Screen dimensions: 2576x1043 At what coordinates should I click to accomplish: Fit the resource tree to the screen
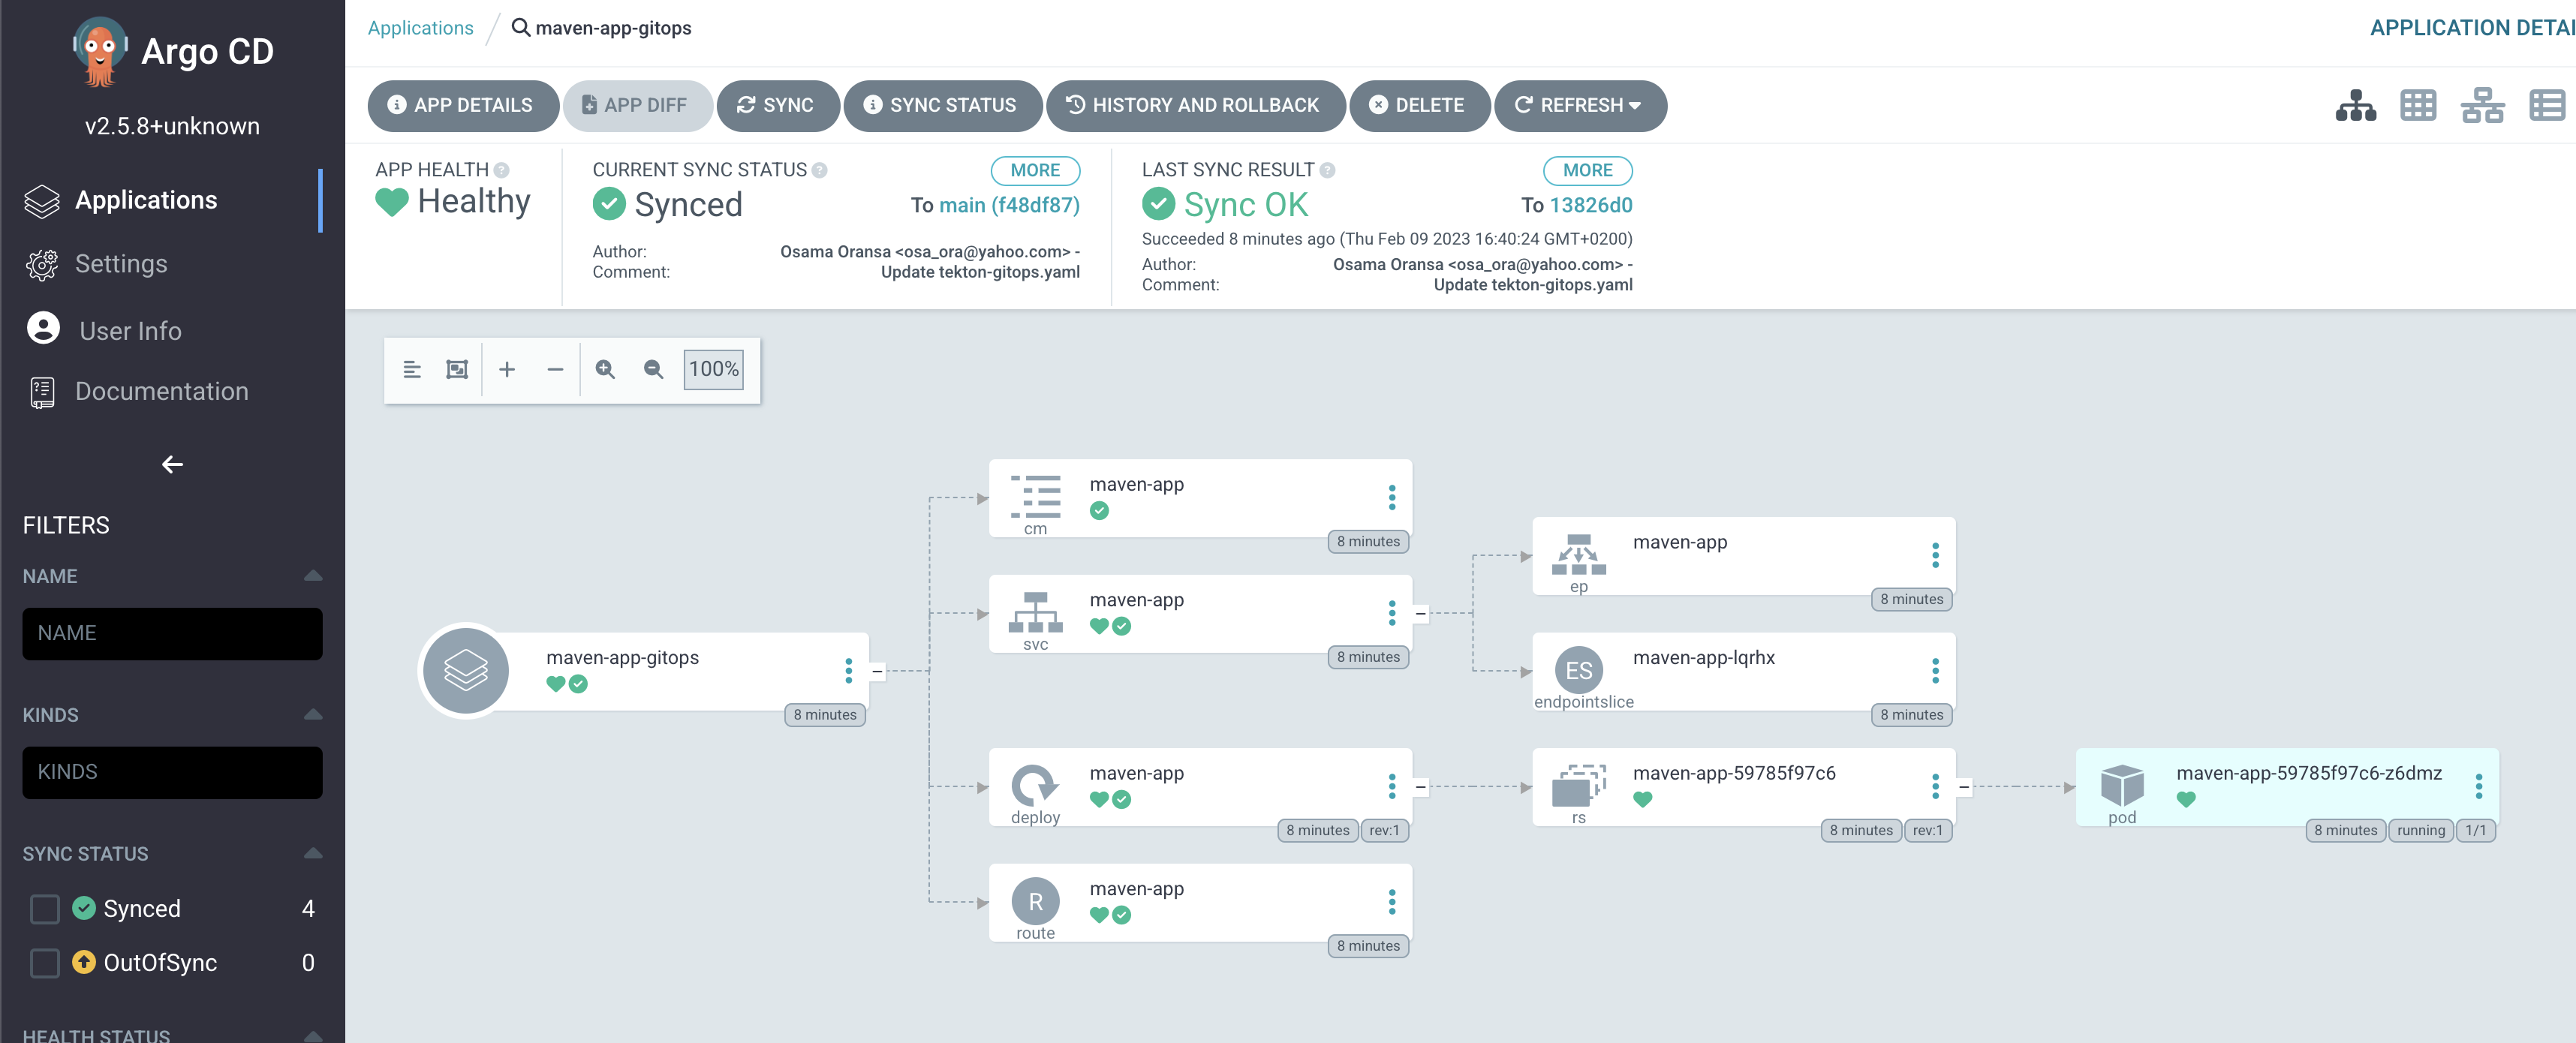click(x=457, y=369)
